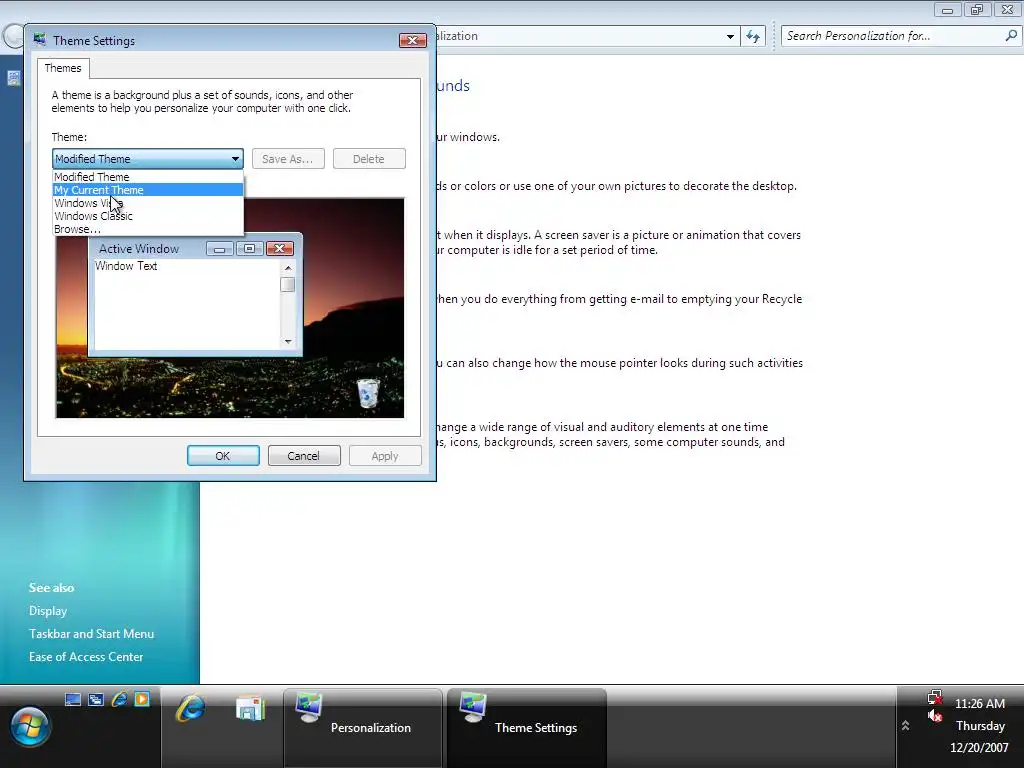Click Active Window title in preview
Image resolution: width=1024 pixels, height=768 pixels.
coord(138,249)
